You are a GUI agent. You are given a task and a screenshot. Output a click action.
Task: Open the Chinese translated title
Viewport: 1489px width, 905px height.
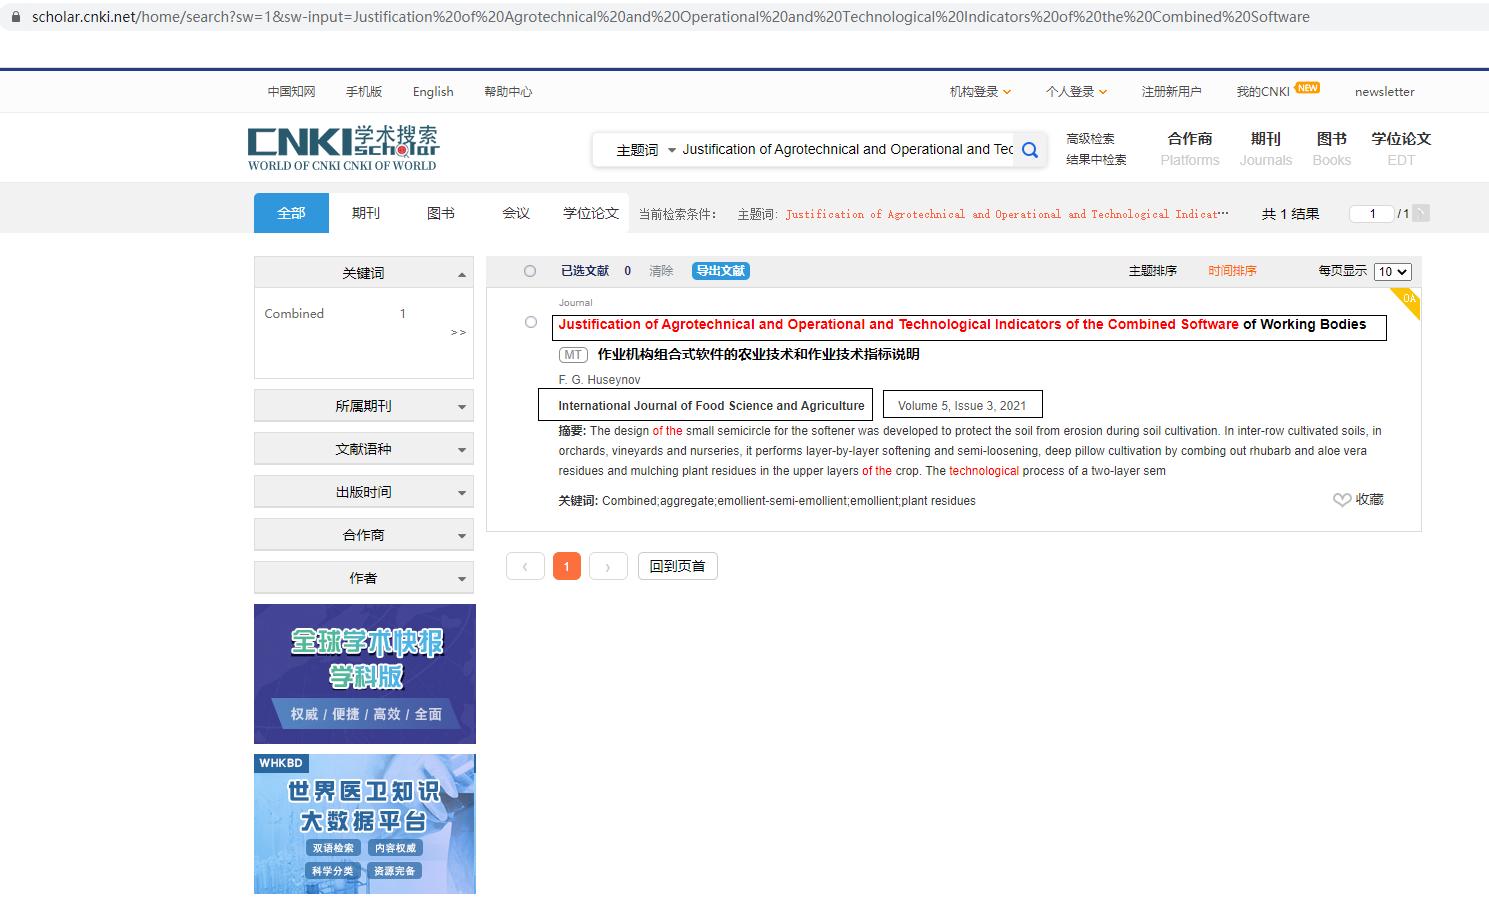pos(758,355)
